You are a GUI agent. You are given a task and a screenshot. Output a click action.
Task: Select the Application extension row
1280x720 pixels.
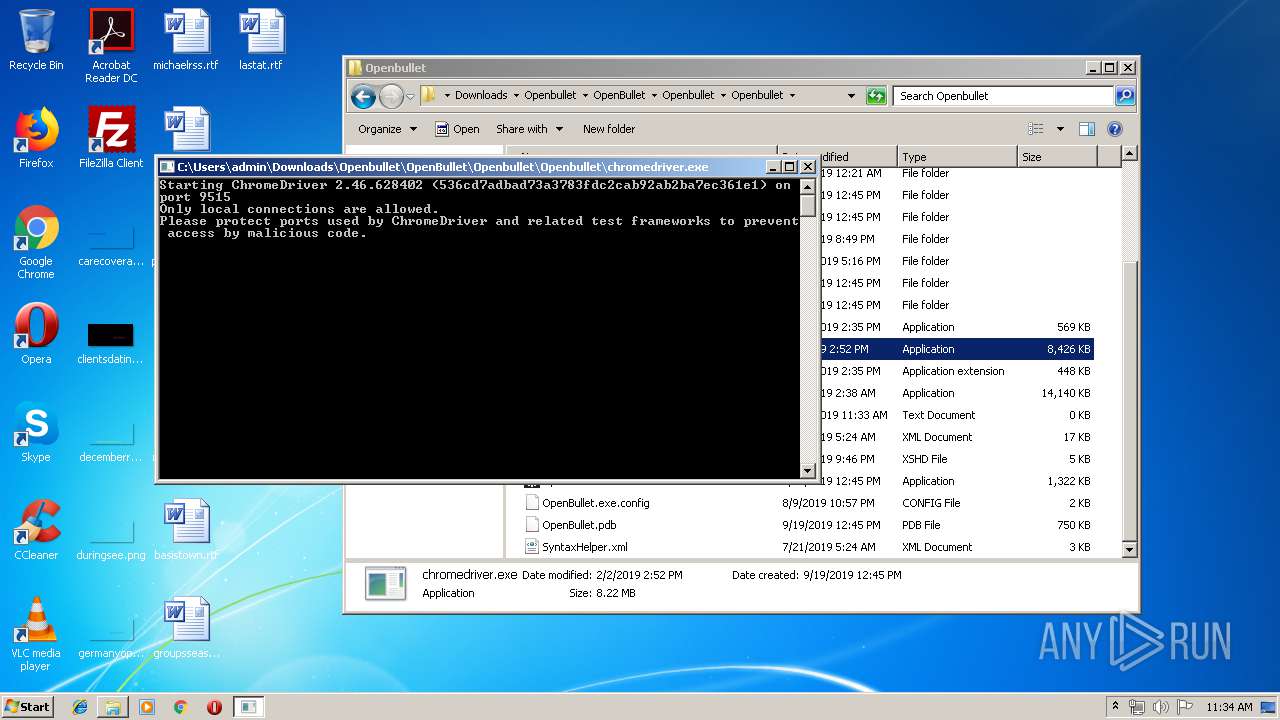(957, 371)
